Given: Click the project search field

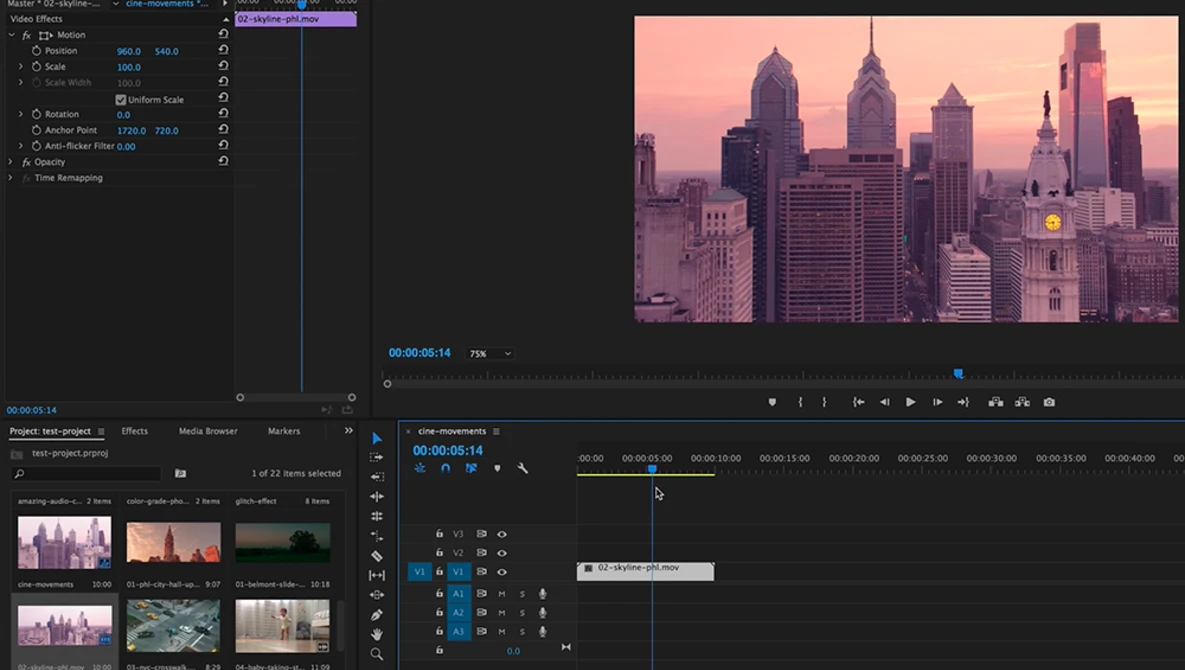Looking at the screenshot, I should pos(87,474).
